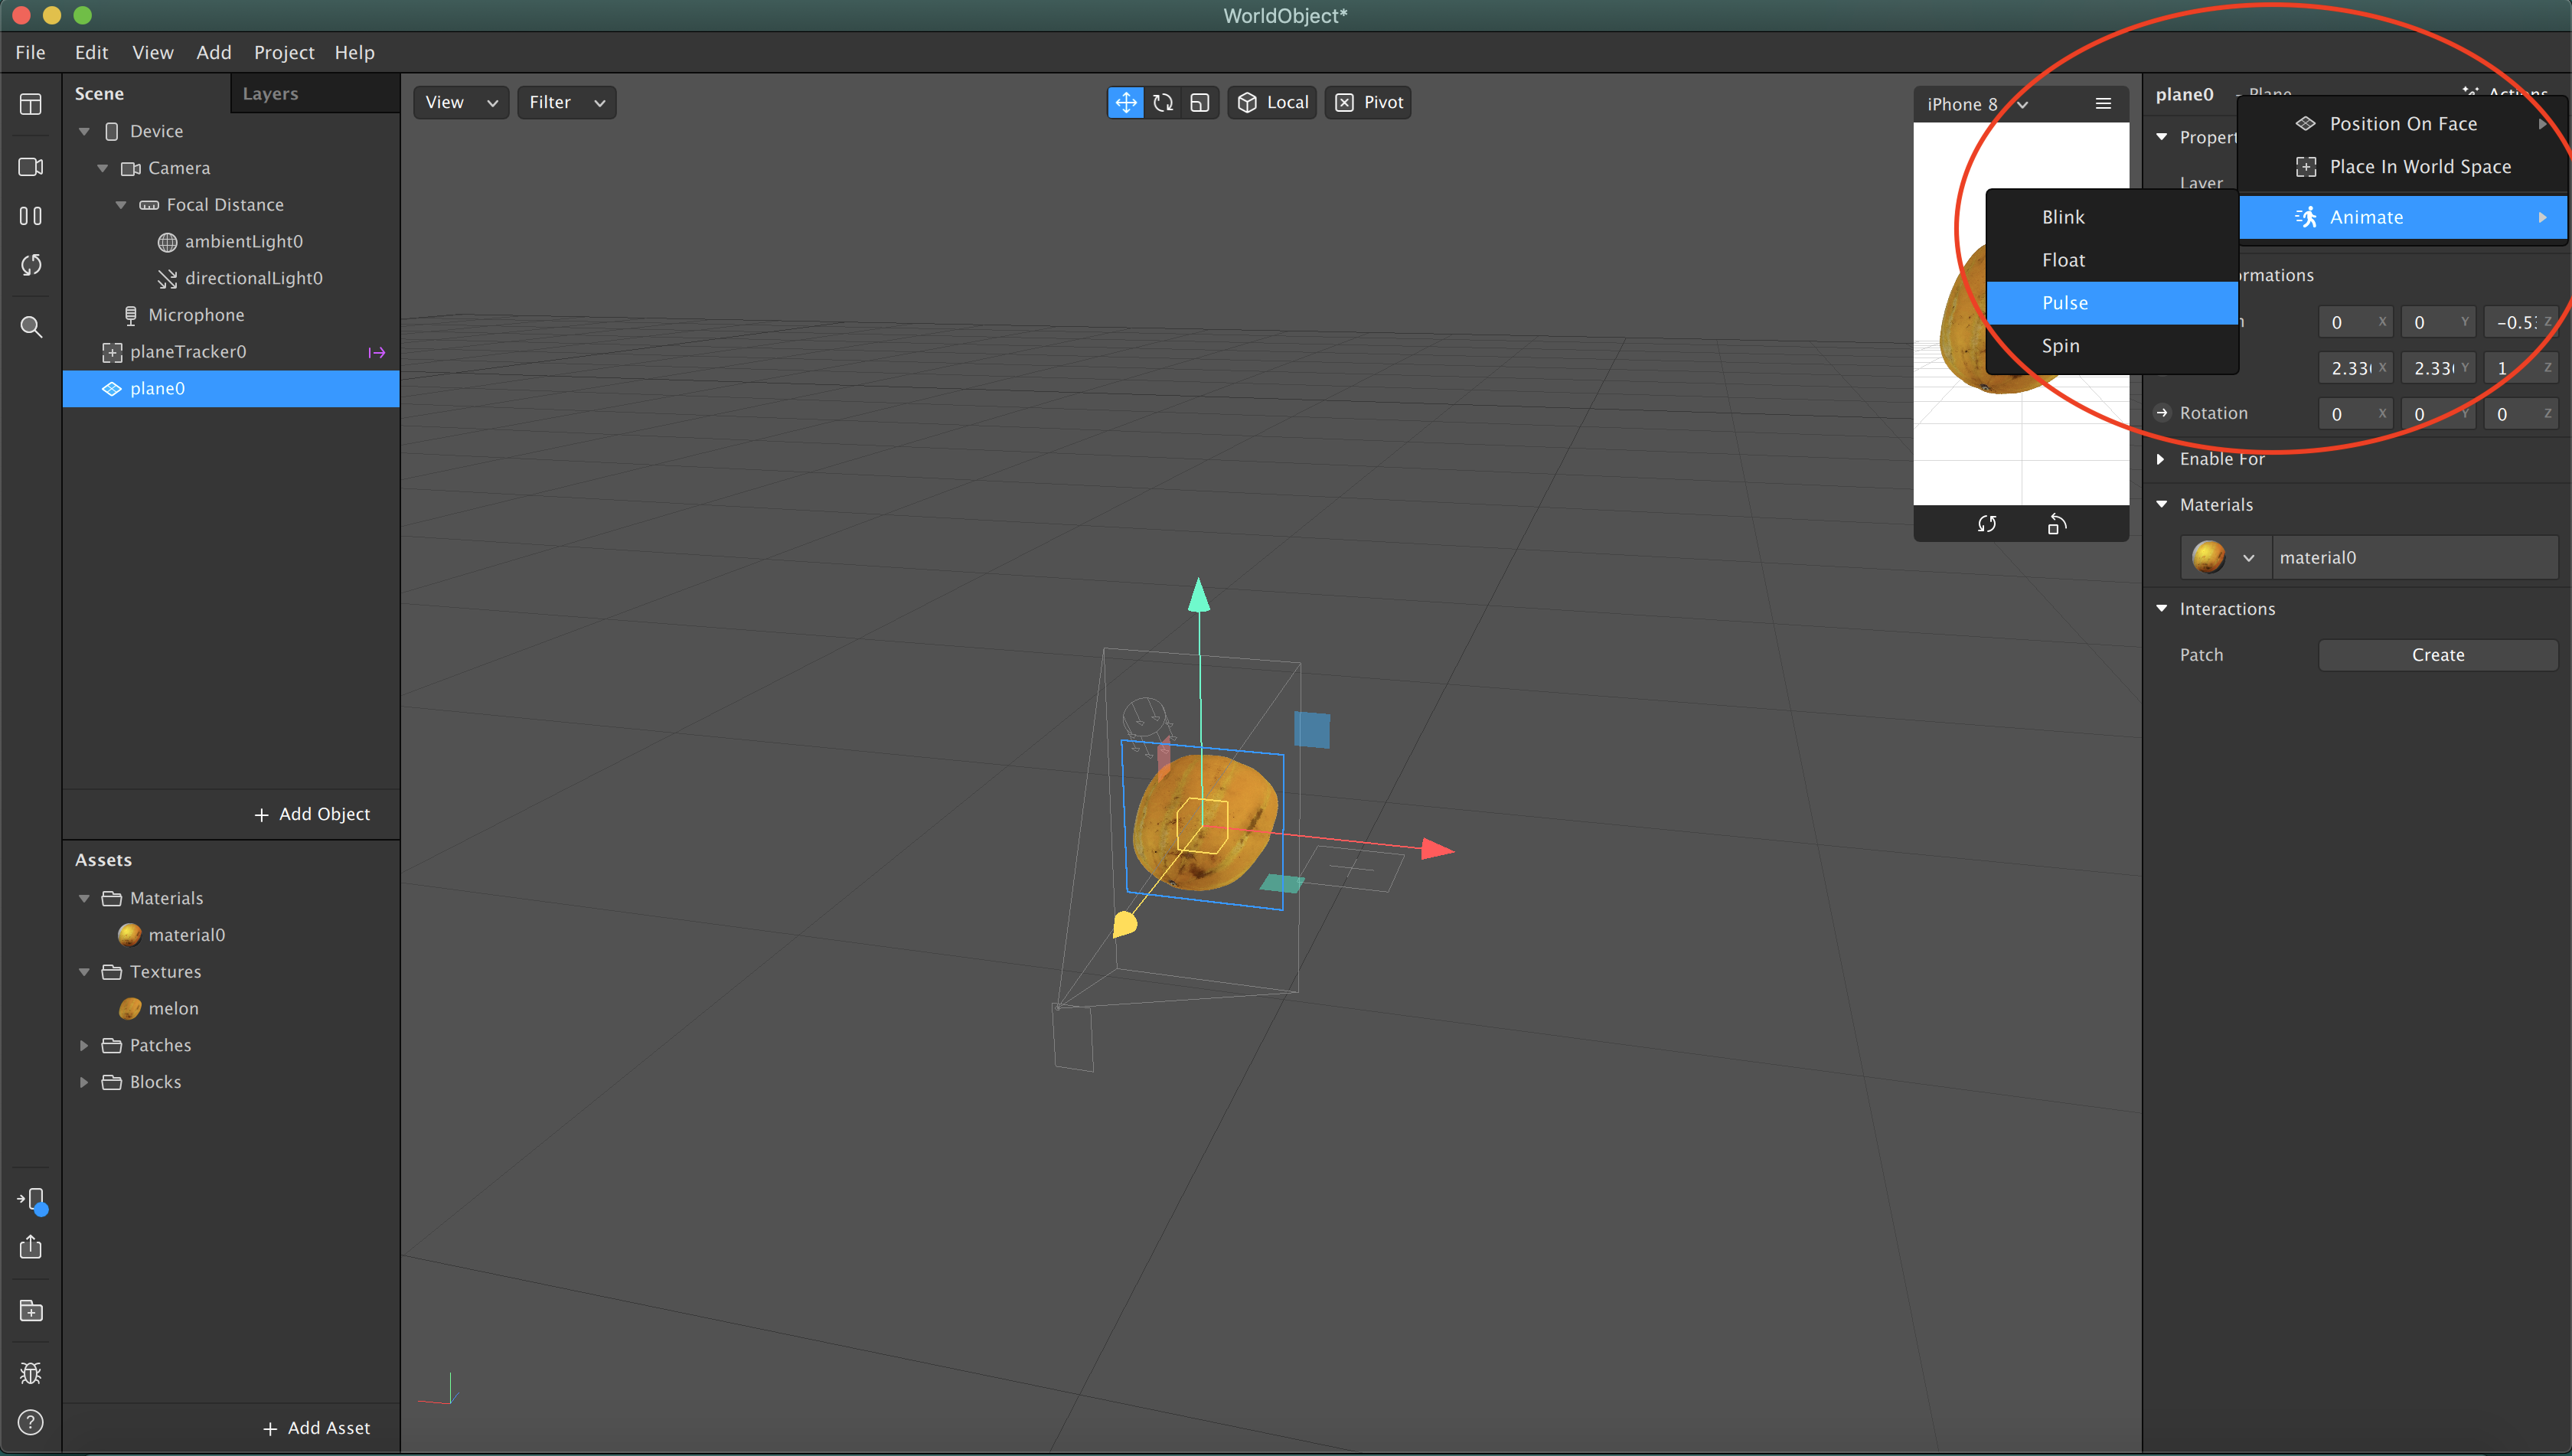
Task: Switch to the Layers tab
Action: coord(270,93)
